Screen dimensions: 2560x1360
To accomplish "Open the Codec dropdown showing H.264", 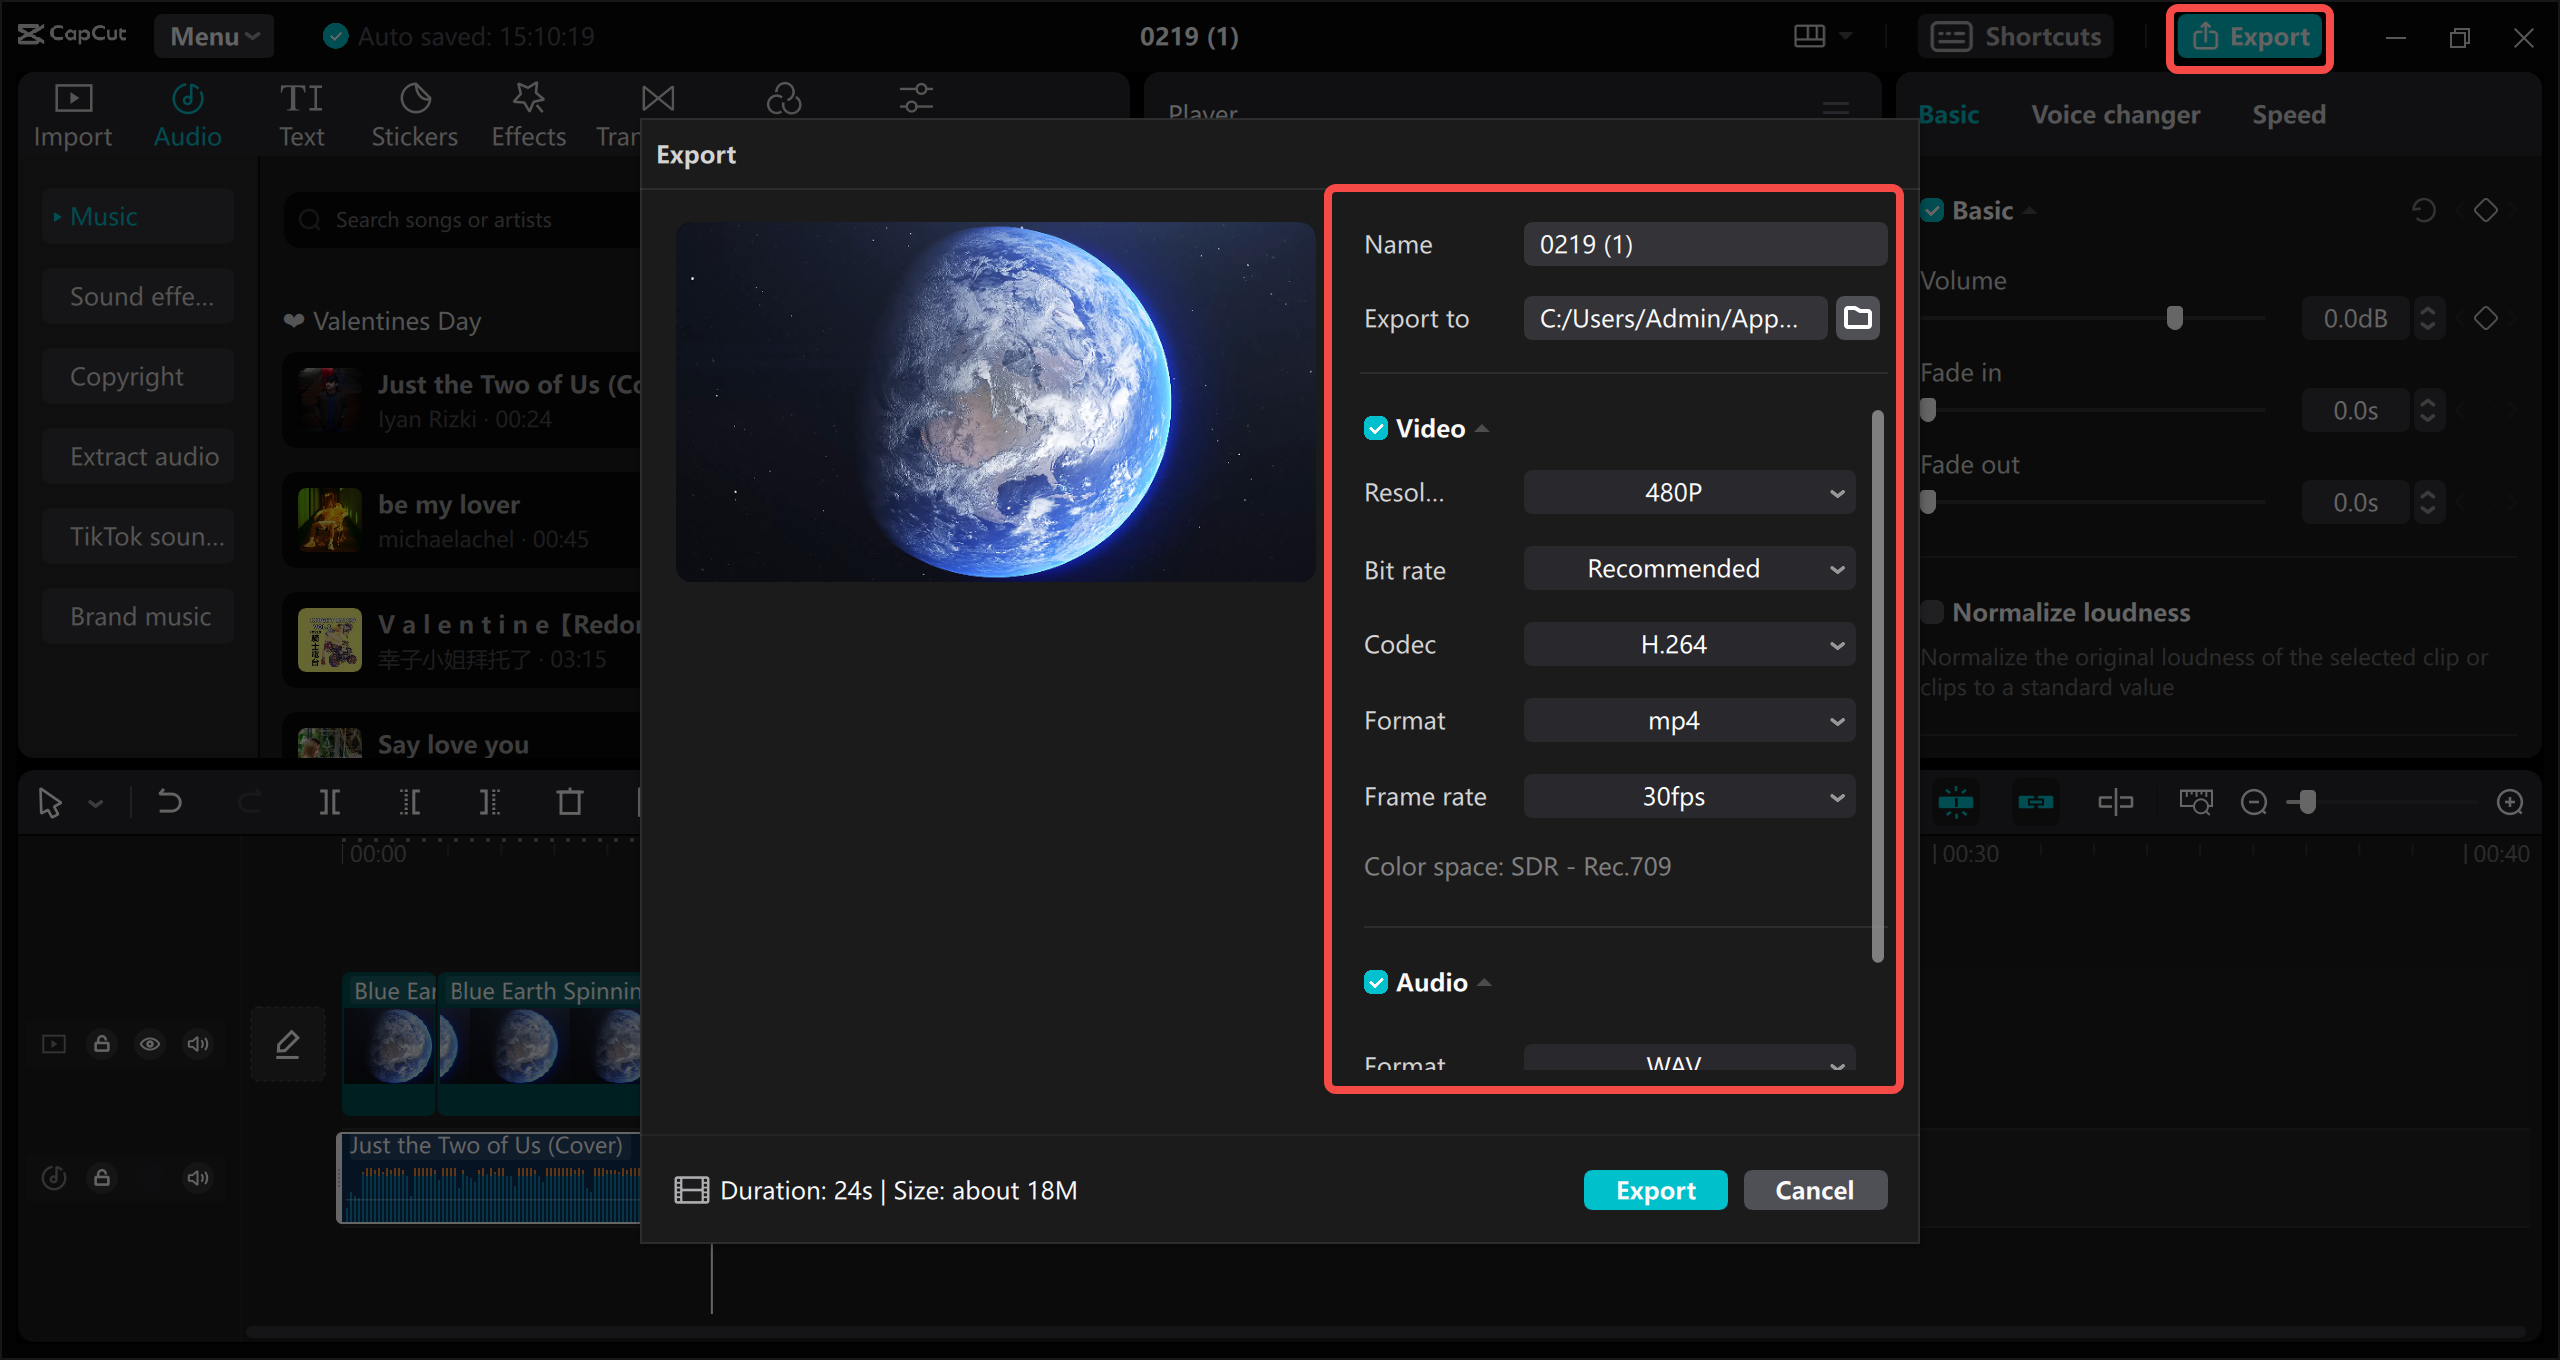I will [1689, 644].
